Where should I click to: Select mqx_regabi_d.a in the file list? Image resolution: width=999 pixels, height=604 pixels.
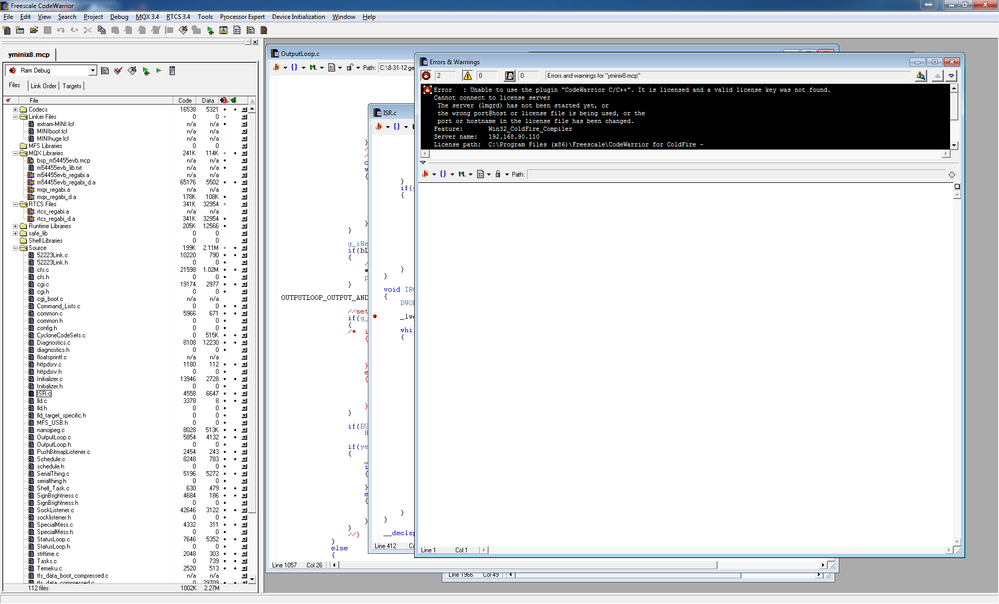pyautogui.click(x=56, y=197)
